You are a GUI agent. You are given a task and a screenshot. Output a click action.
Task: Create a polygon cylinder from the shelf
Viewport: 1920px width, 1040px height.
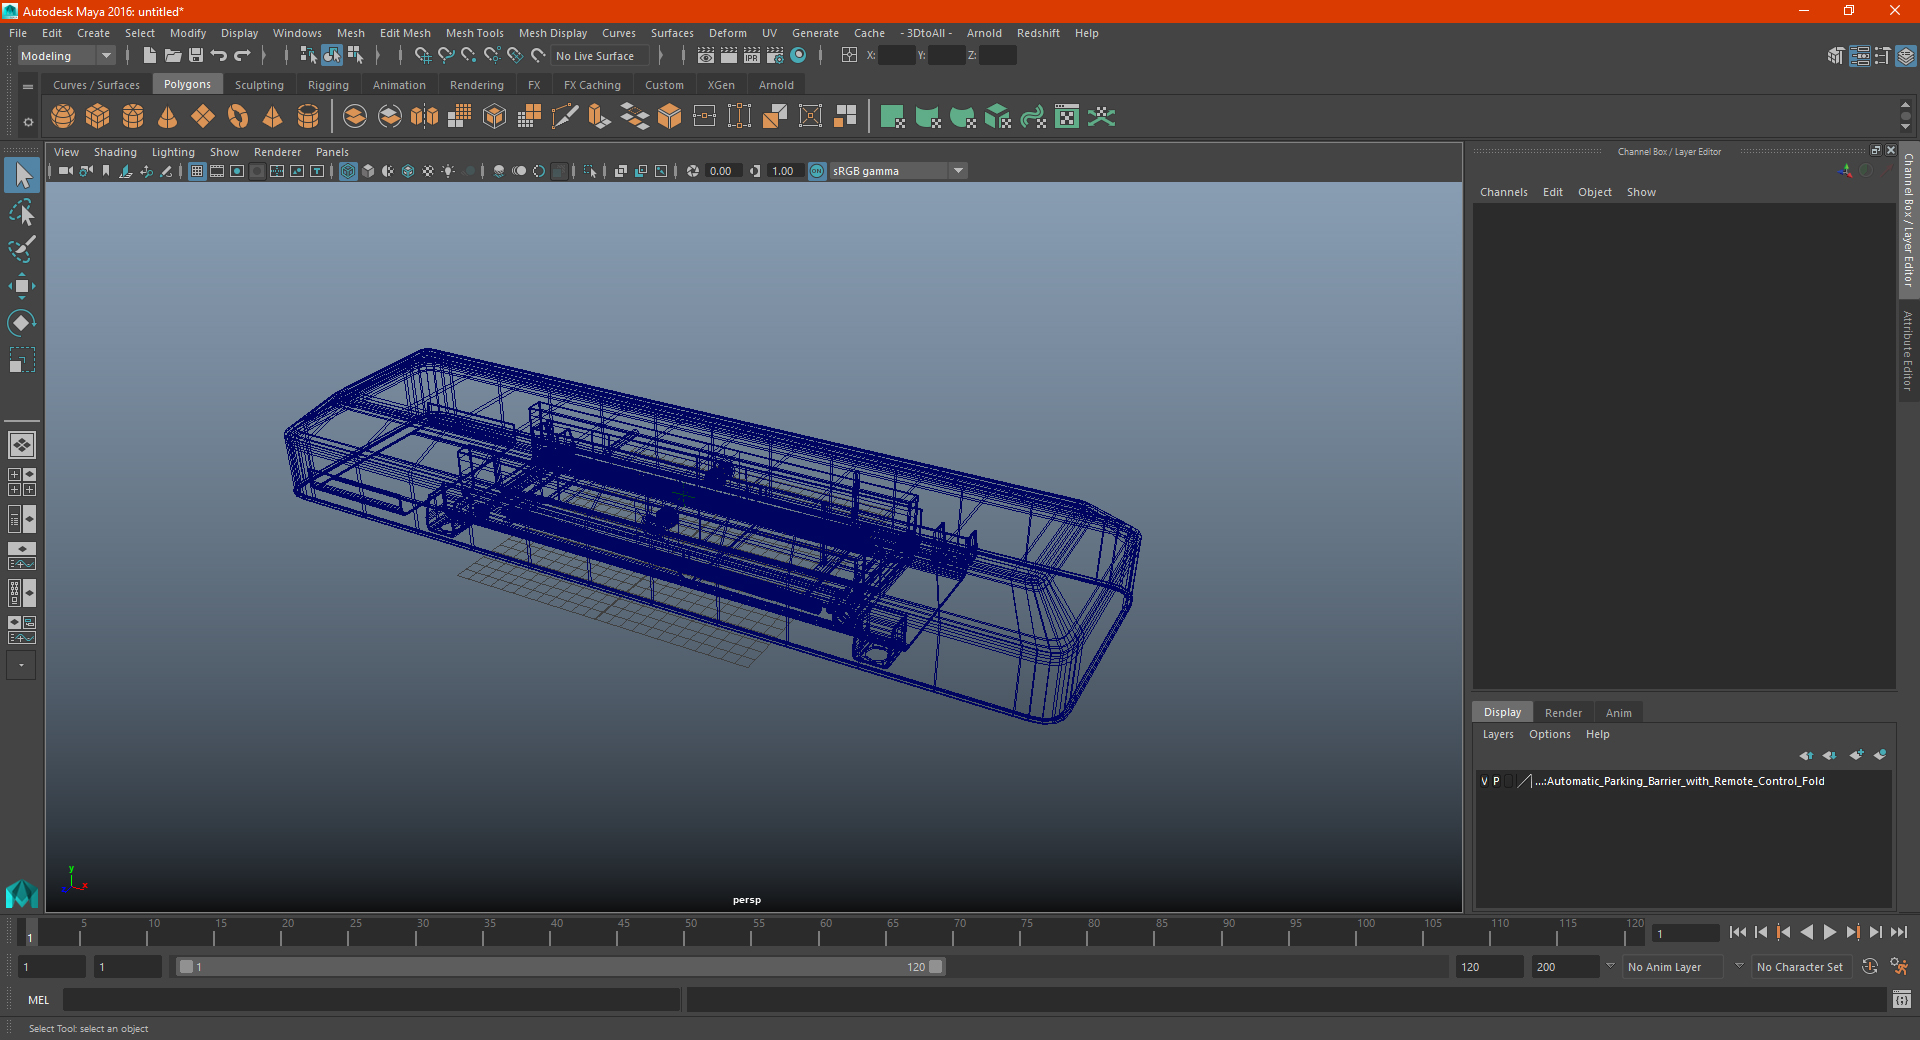(x=133, y=117)
